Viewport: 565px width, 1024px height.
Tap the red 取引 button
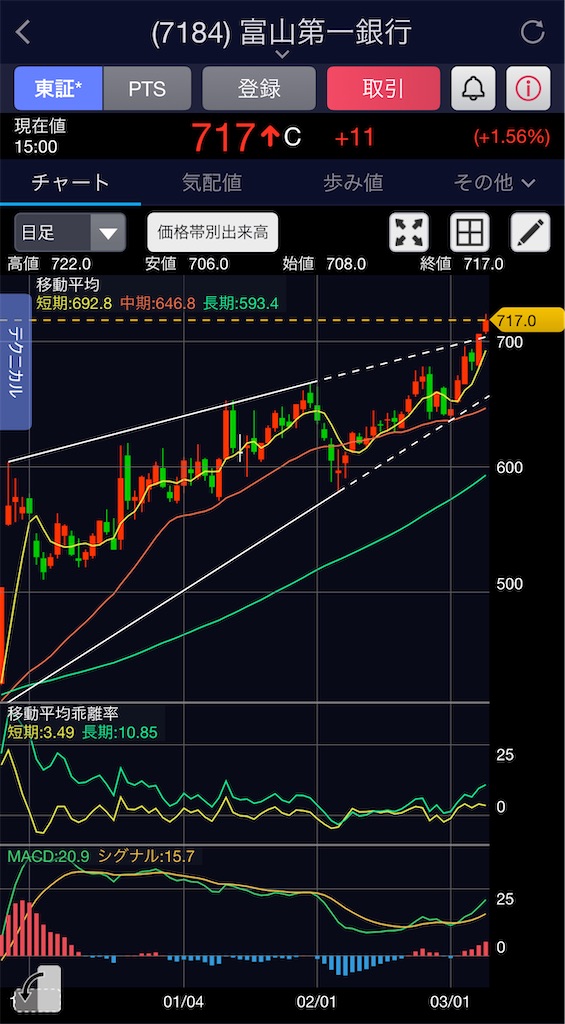(383, 88)
